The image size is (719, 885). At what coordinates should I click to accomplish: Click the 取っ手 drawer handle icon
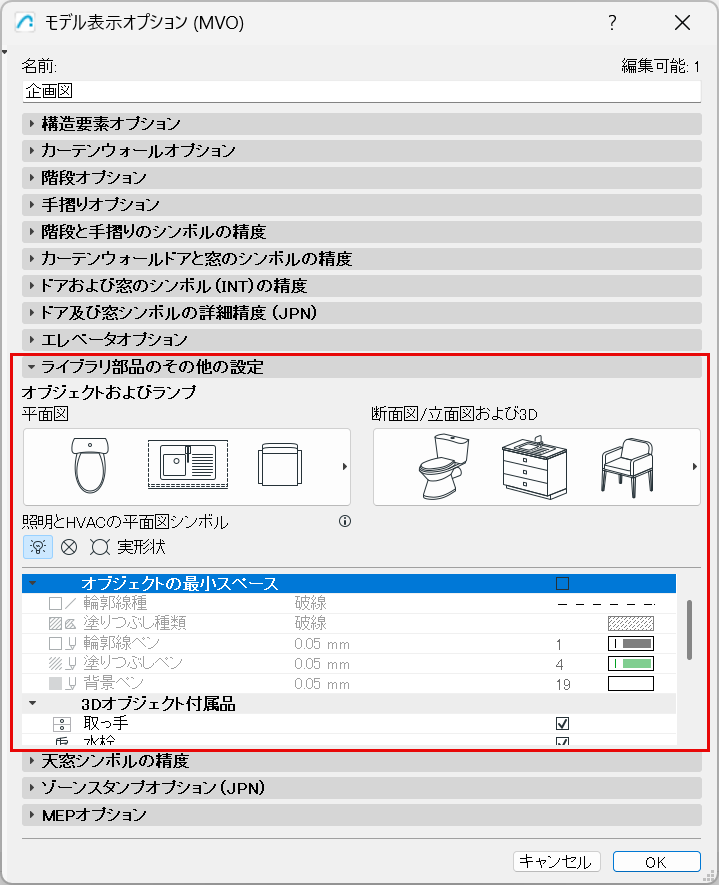point(62,724)
